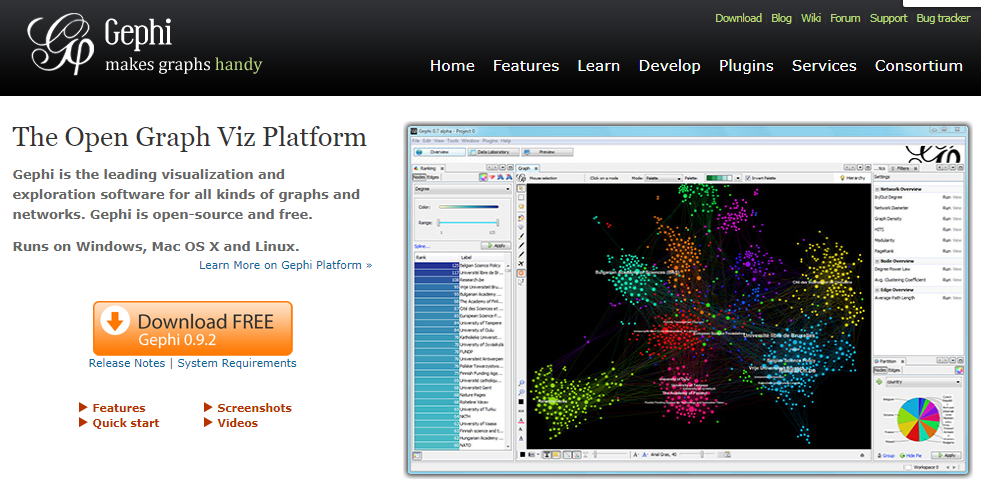
Task: Toggle the Invert Palette checkbox
Action: click(748, 177)
